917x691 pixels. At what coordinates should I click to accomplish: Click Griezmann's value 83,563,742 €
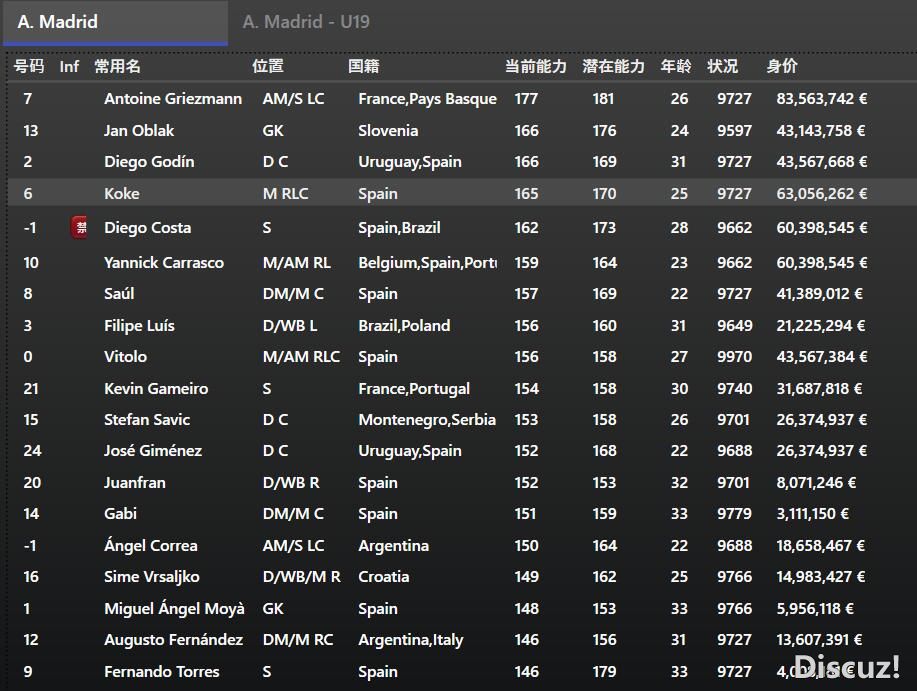pos(822,99)
